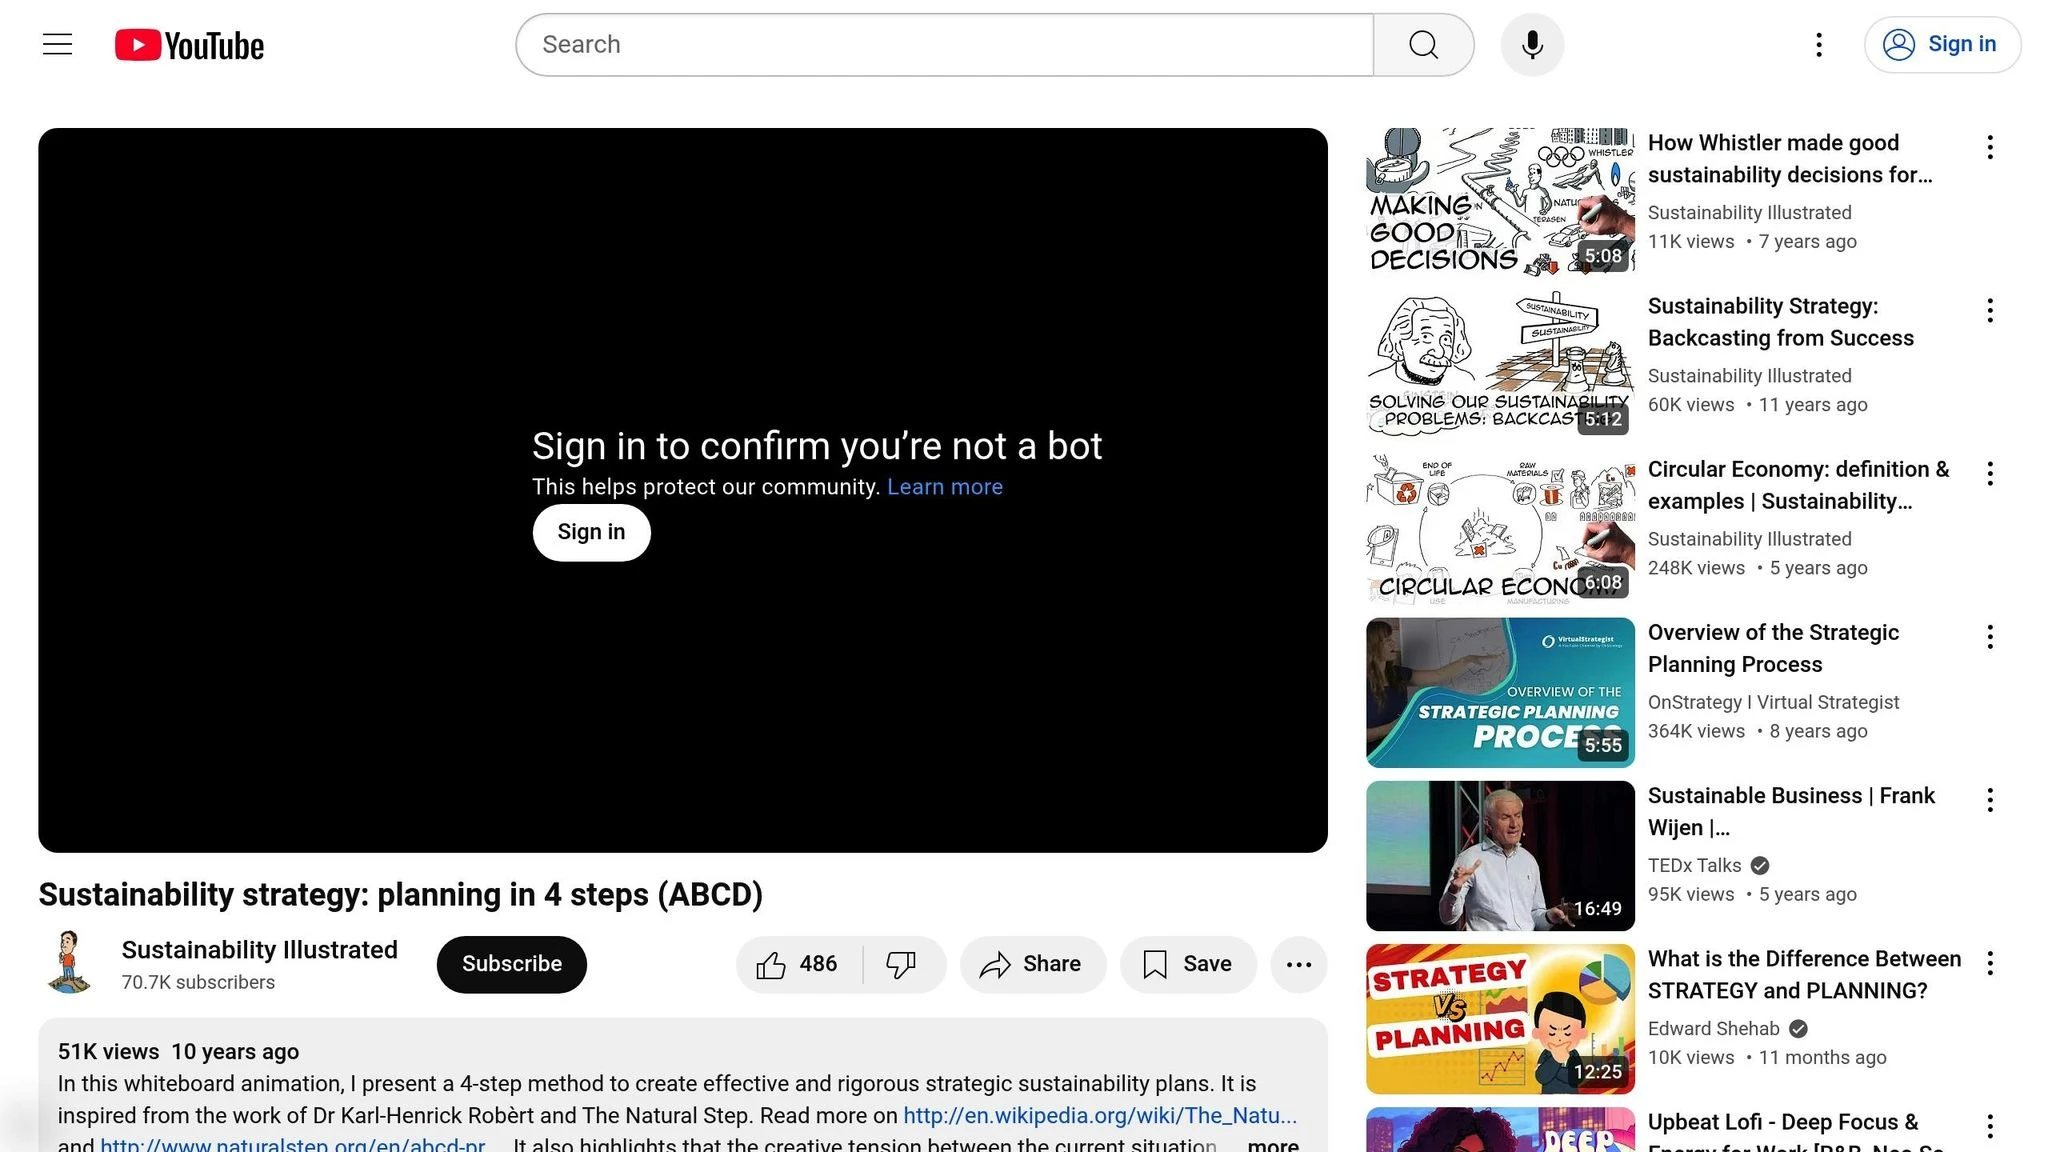Screen dimensions: 2048x1152
Task: Open the Circular Economy thumbnail
Action: click(1500, 528)
